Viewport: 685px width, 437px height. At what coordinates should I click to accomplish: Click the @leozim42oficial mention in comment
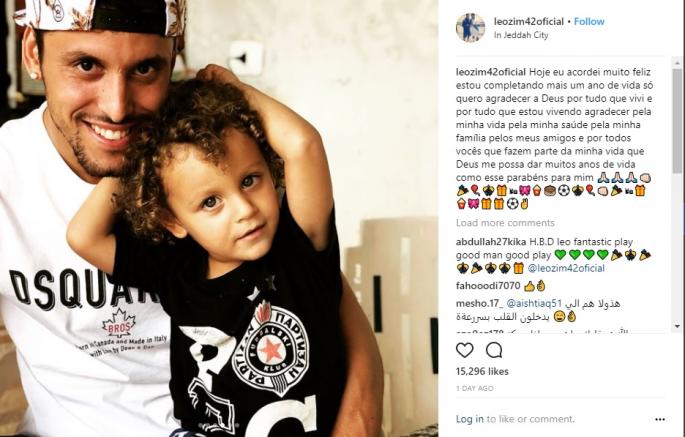pyautogui.click(x=566, y=268)
